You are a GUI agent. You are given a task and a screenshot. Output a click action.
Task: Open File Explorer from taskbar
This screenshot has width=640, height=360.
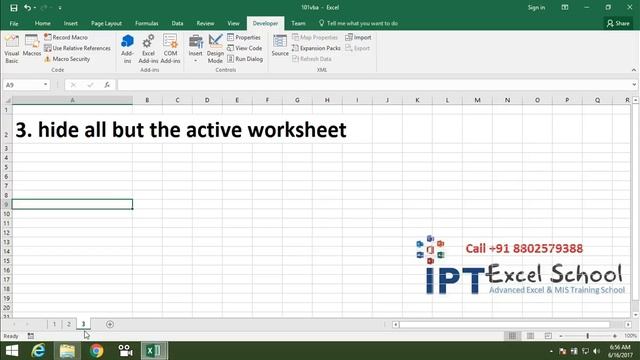click(x=67, y=351)
